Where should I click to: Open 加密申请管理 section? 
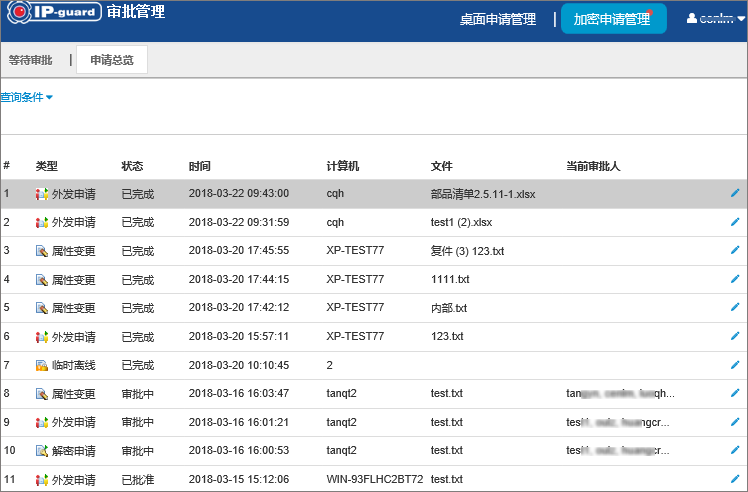(x=613, y=19)
